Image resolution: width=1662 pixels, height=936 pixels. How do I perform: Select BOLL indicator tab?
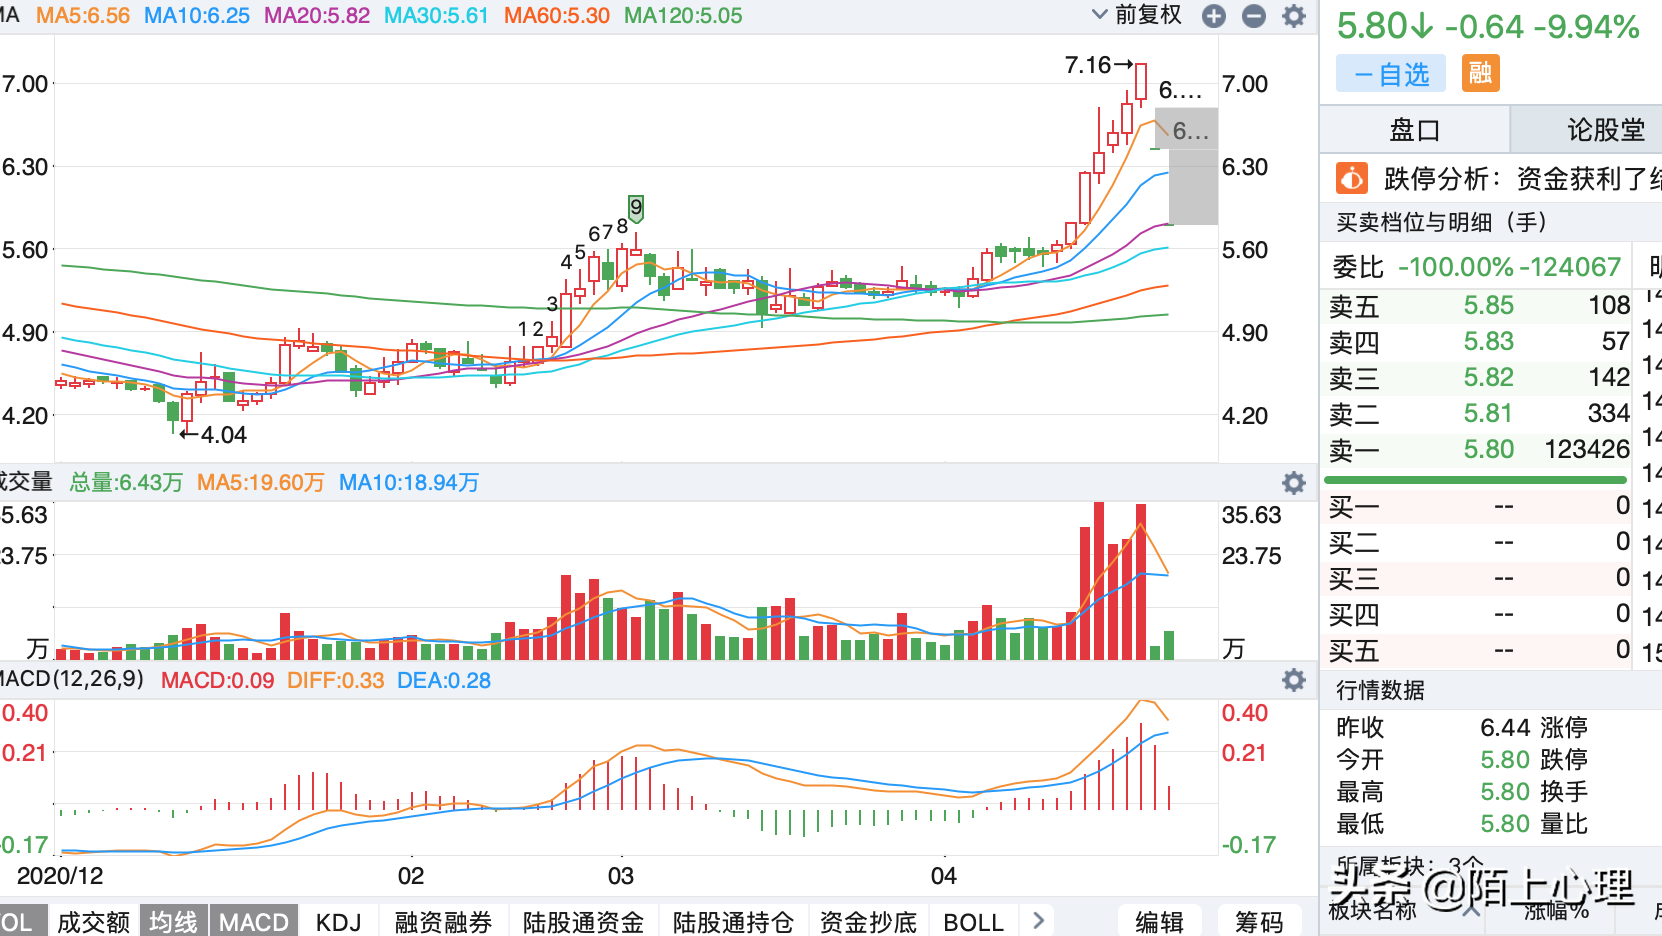point(973,921)
